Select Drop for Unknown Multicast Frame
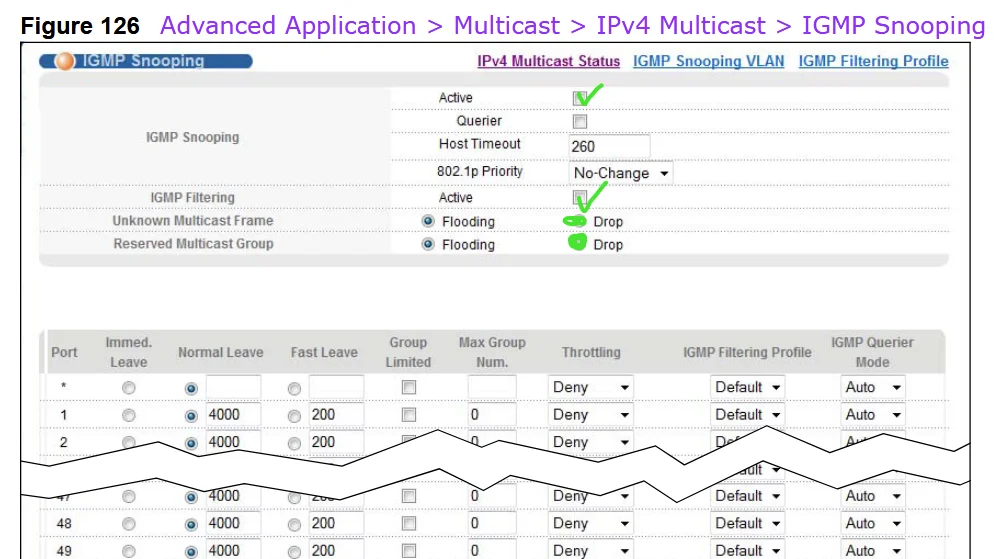The height and width of the screenshot is (559, 994). click(x=577, y=221)
